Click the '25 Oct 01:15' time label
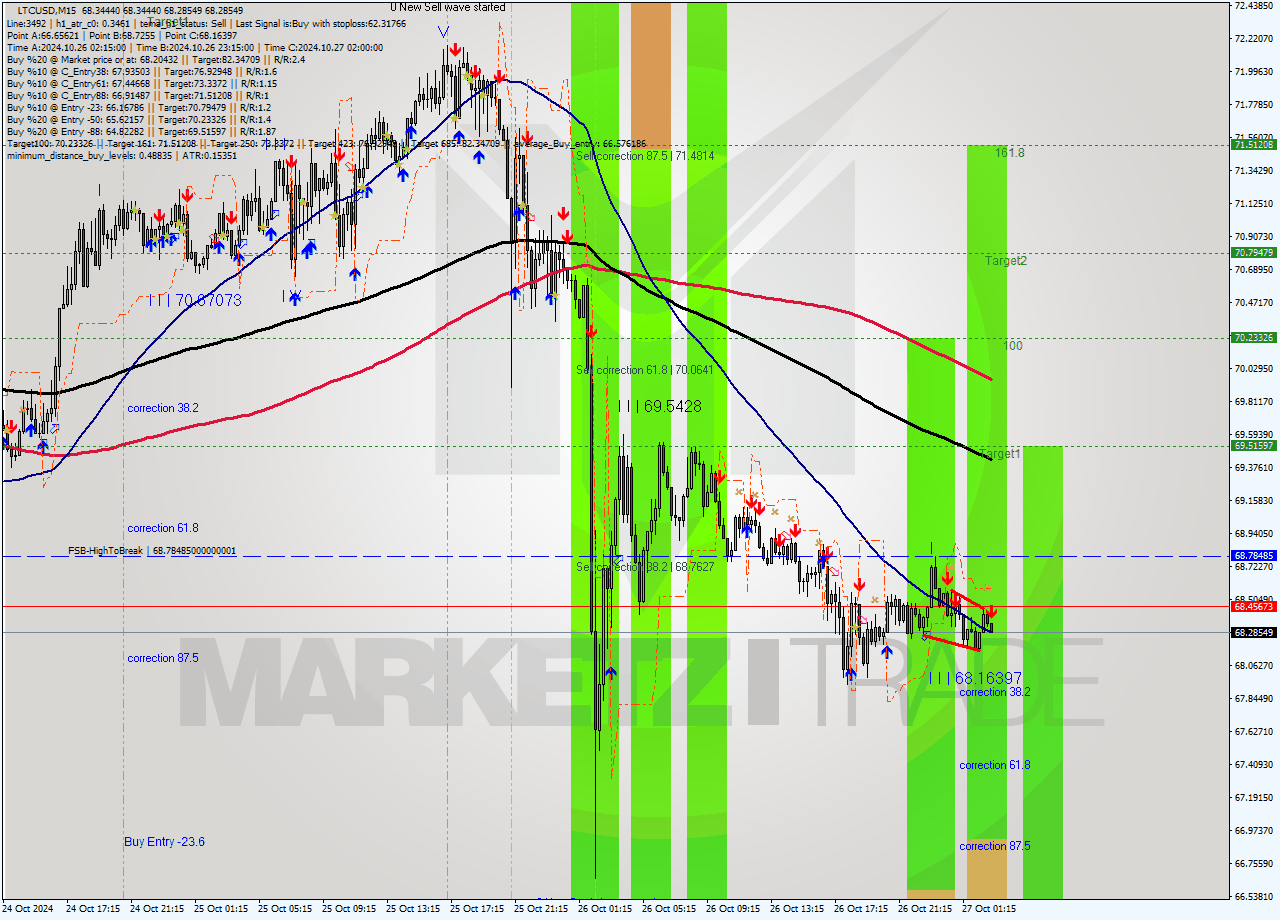Screen dimensions: 1280x920 (x=221, y=909)
